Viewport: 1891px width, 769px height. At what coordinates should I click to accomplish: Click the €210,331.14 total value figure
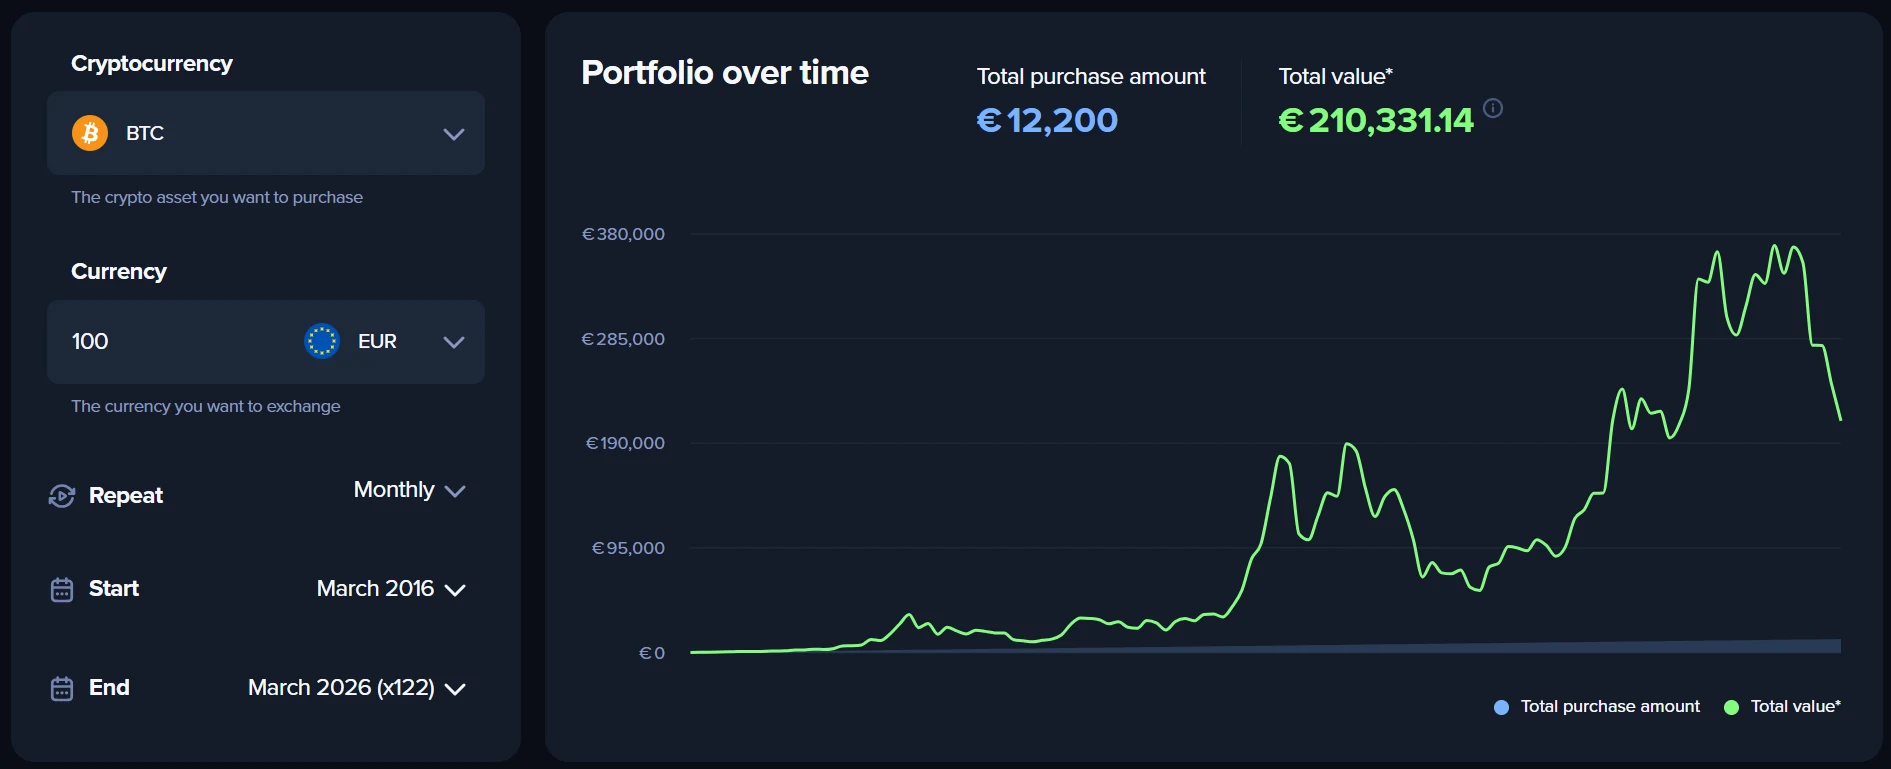pyautogui.click(x=1376, y=121)
